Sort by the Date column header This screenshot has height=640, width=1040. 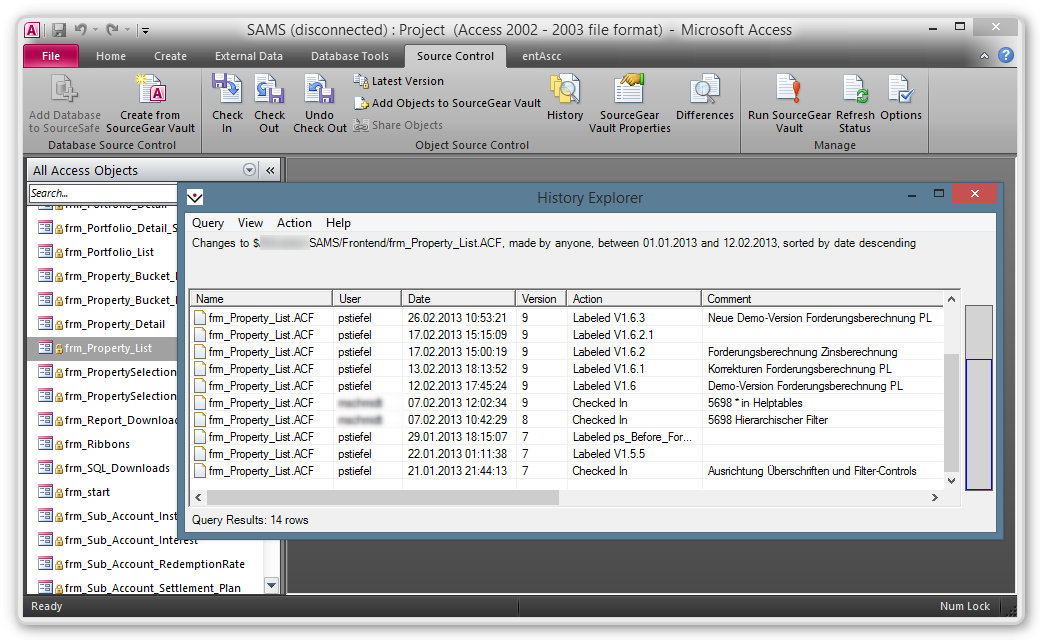(x=458, y=298)
